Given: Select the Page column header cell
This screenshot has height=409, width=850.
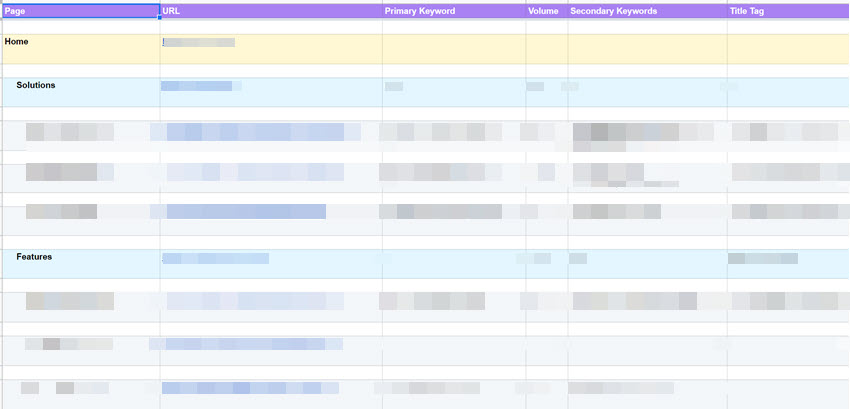Looking at the screenshot, I should [x=79, y=11].
